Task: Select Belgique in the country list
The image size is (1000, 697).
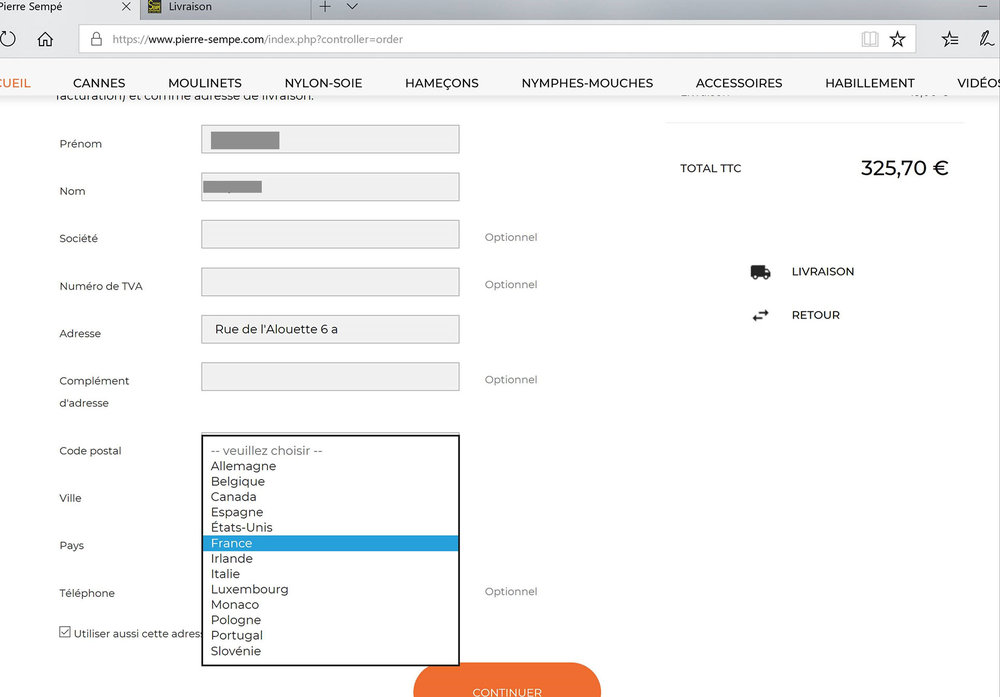Action: [330, 481]
